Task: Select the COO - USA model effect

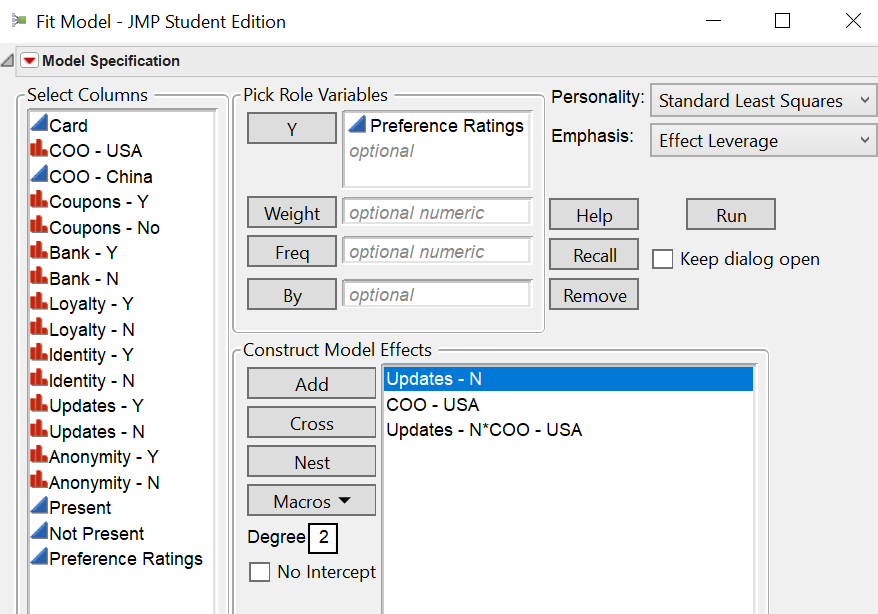Action: 432,405
